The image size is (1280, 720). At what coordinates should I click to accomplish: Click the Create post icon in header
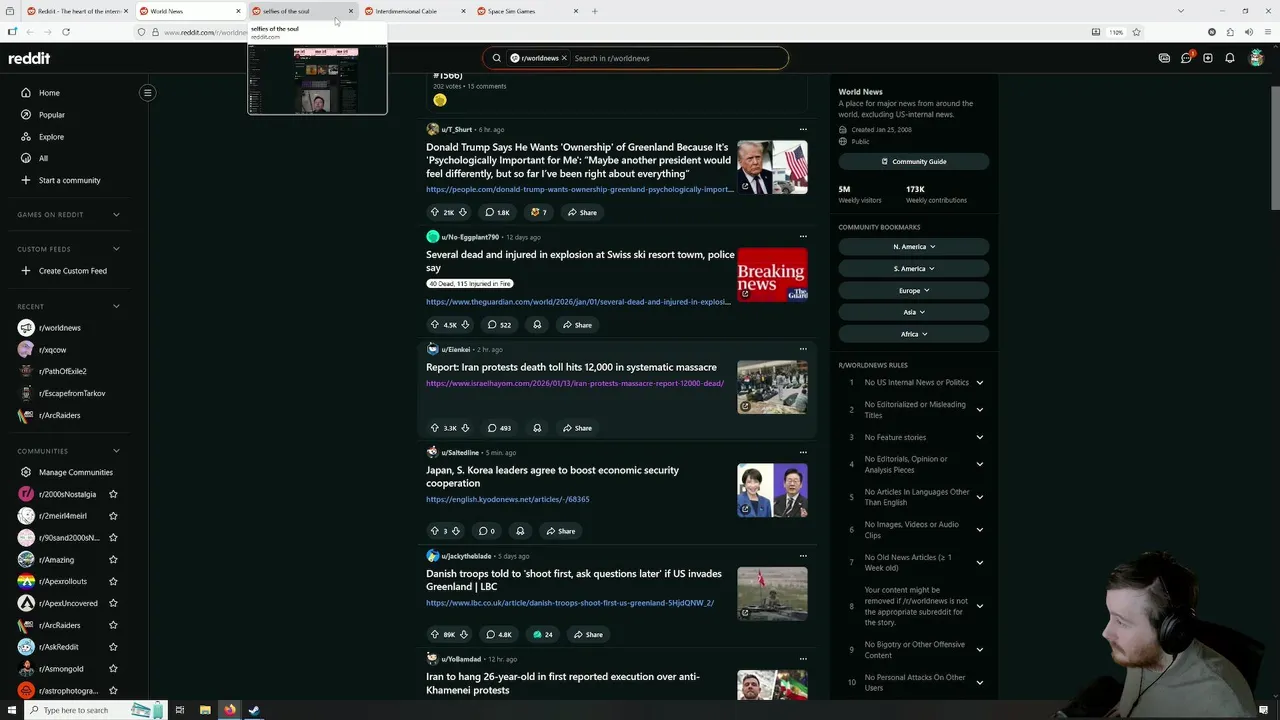(1208, 58)
